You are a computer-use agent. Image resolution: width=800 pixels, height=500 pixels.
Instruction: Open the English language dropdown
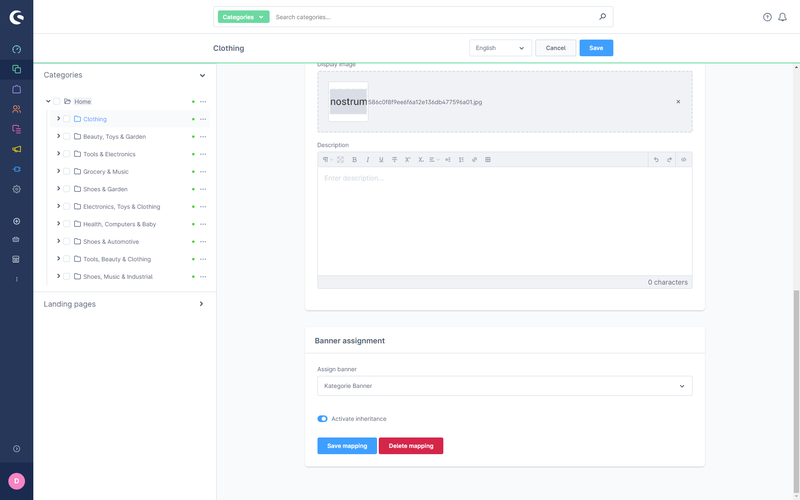[500, 48]
